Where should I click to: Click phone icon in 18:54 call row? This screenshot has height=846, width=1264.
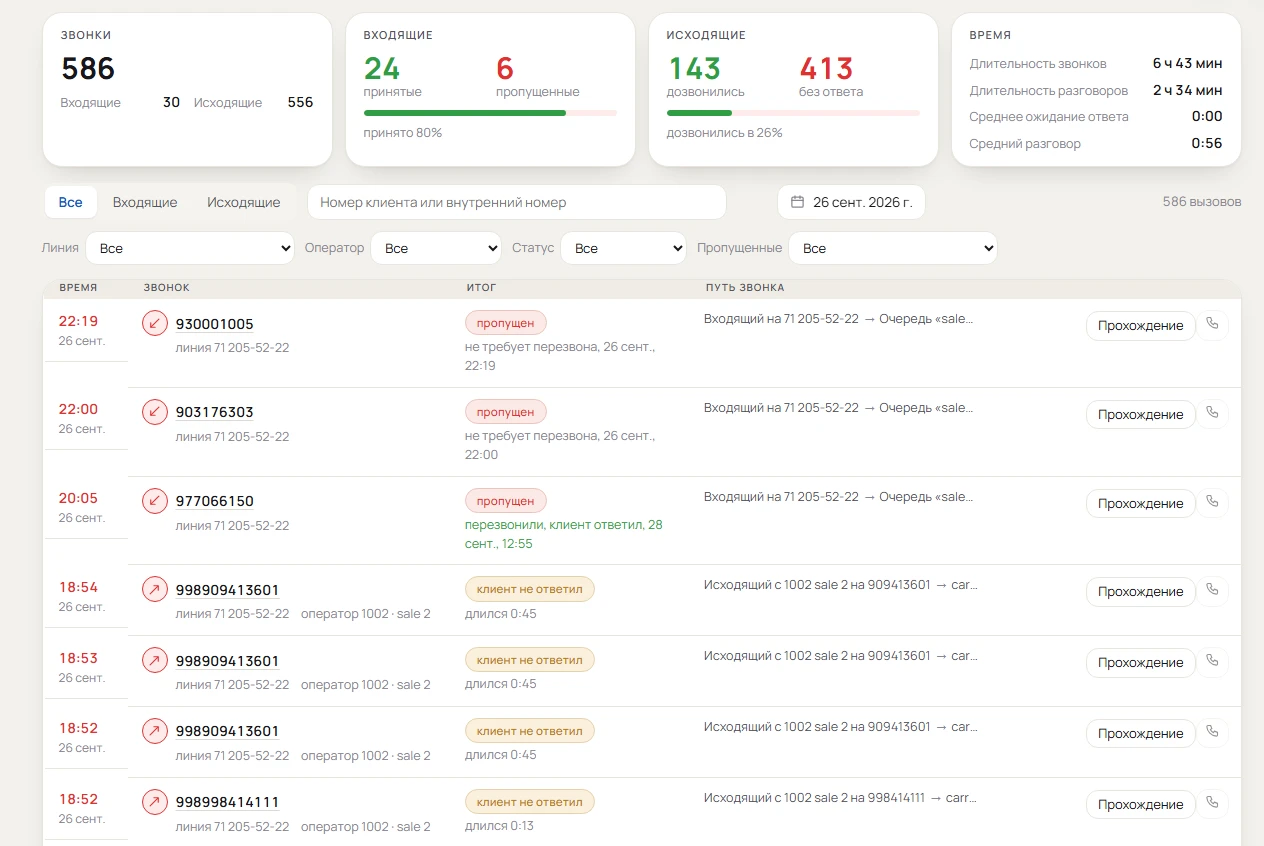pyautogui.click(x=1213, y=591)
